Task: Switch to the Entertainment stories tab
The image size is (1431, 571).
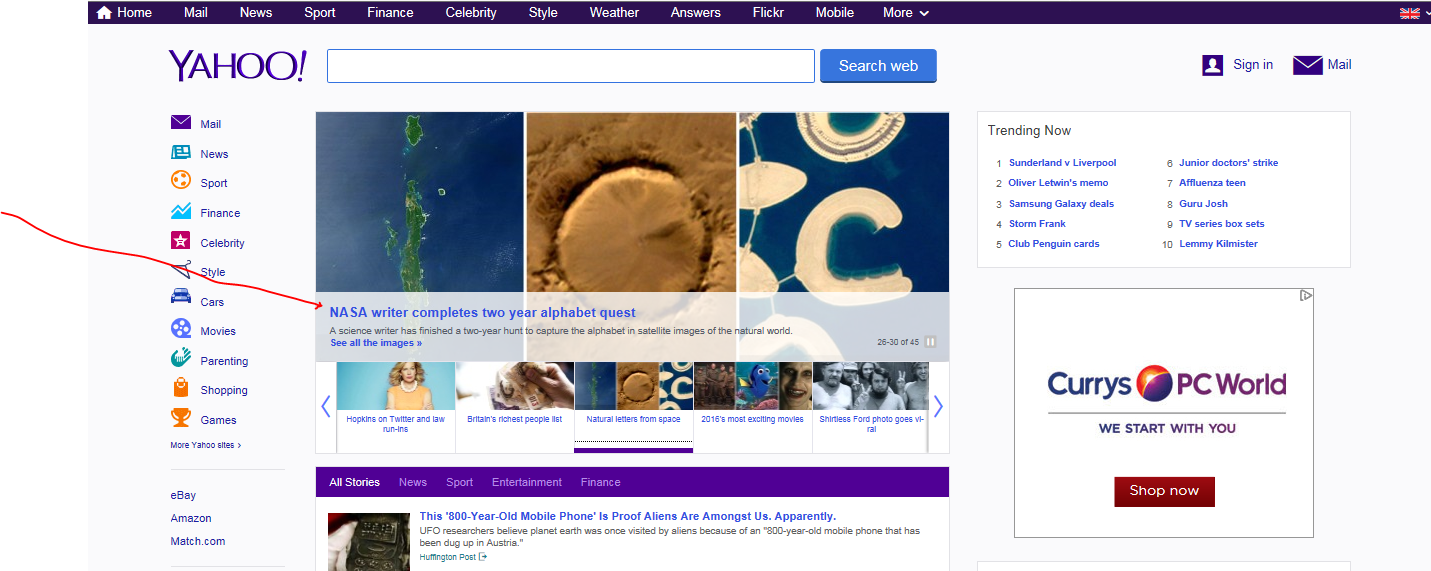Action: point(527,482)
